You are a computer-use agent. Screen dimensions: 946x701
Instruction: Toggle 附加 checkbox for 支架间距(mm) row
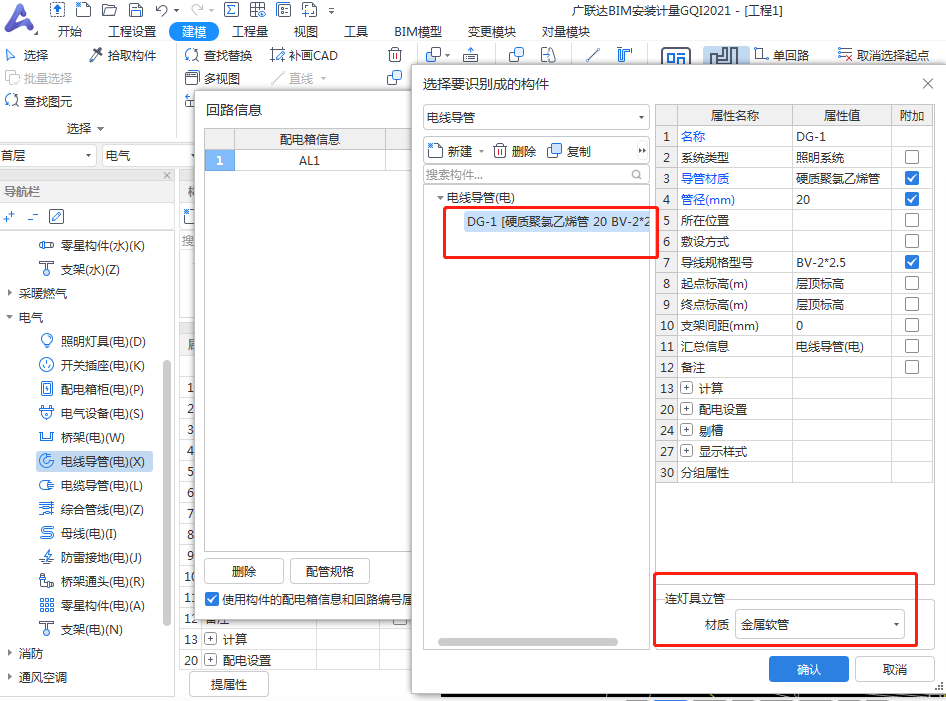click(912, 325)
